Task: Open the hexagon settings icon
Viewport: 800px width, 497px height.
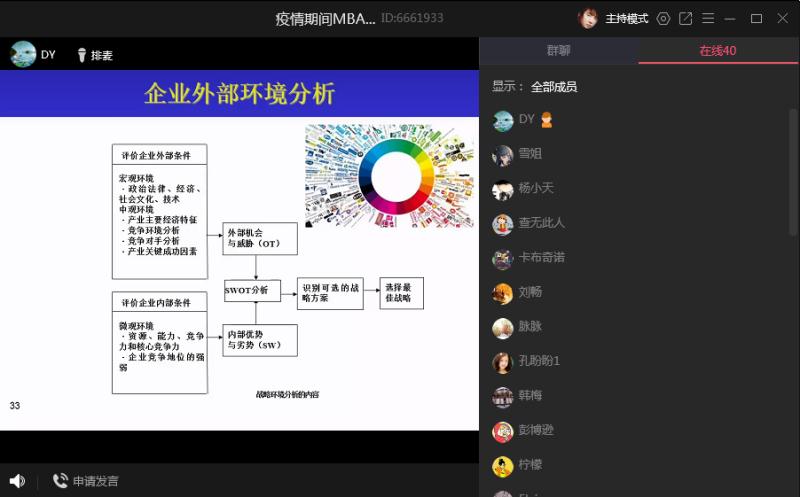Action: pos(663,19)
